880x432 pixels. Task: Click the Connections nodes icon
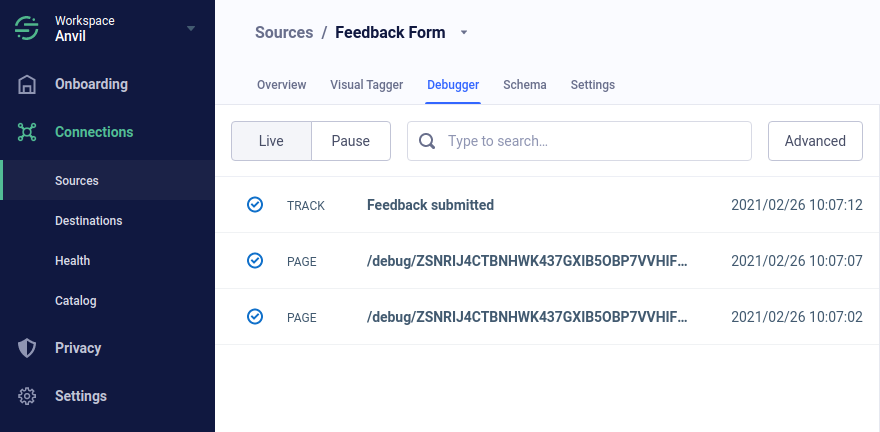tap(27, 132)
